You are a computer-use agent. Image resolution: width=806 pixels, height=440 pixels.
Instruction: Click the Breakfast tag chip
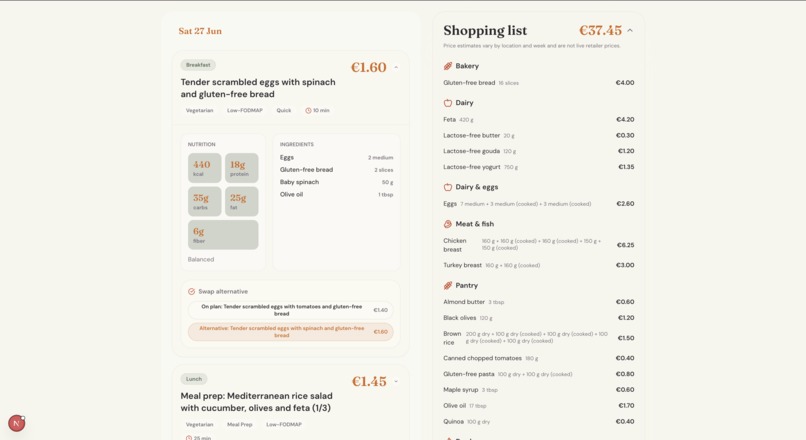[198, 65]
